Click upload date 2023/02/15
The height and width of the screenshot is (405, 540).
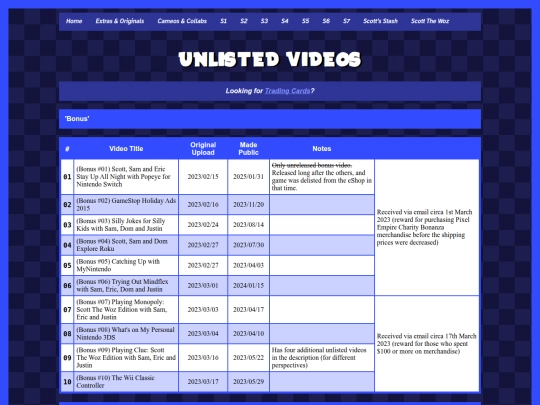203,177
